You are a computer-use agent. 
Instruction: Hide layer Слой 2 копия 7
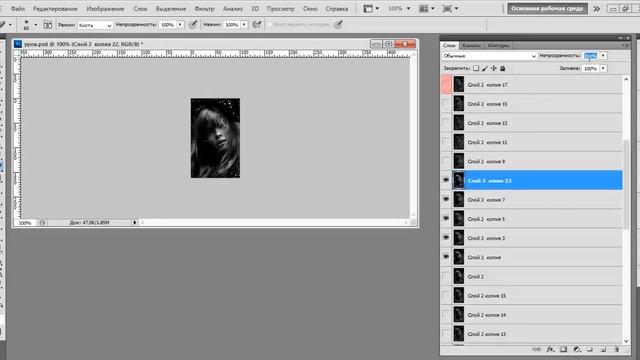point(446,199)
